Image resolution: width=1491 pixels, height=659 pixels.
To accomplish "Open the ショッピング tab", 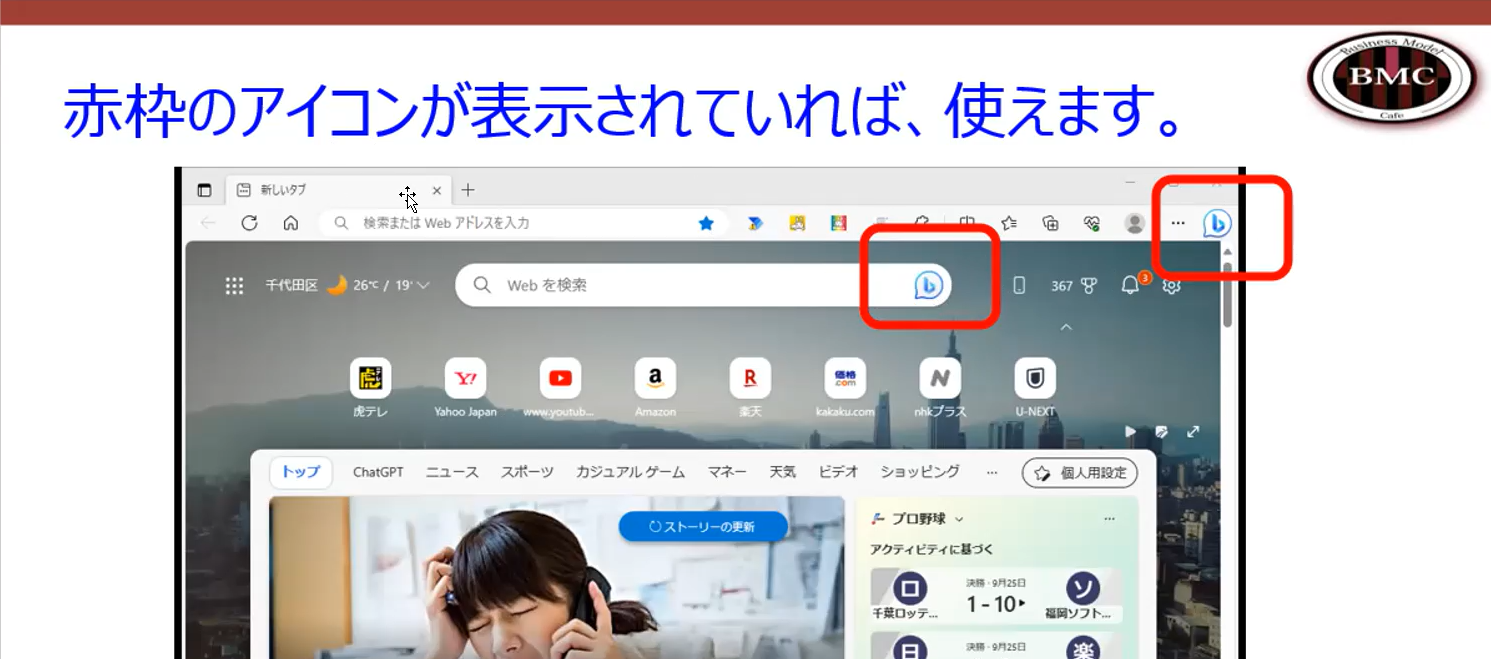I will 920,473.
